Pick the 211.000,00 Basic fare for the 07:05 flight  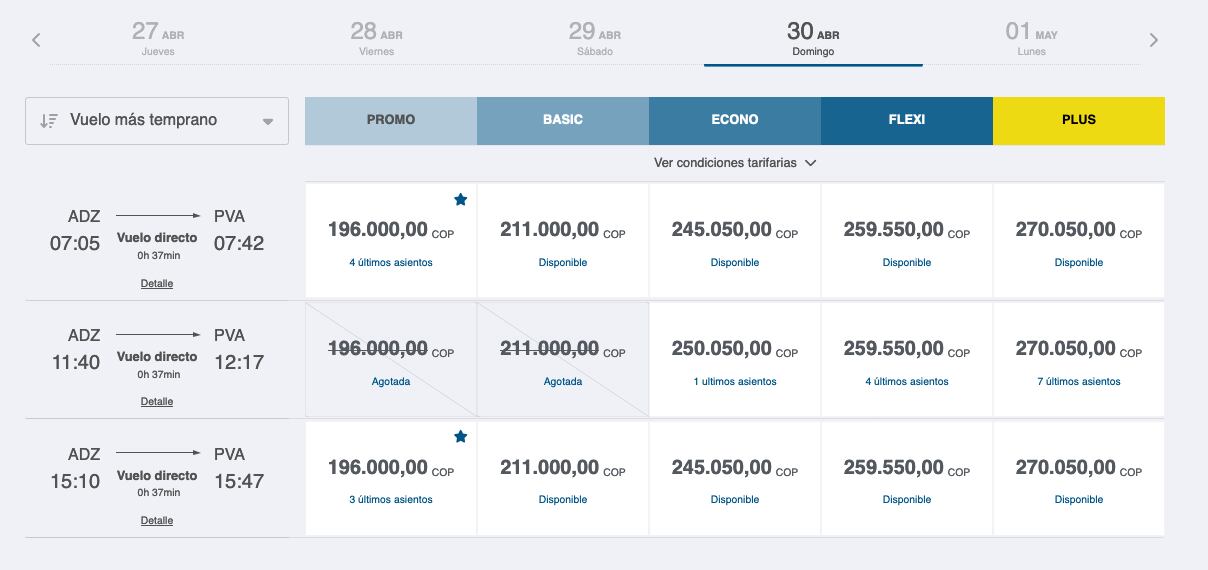[563, 241]
